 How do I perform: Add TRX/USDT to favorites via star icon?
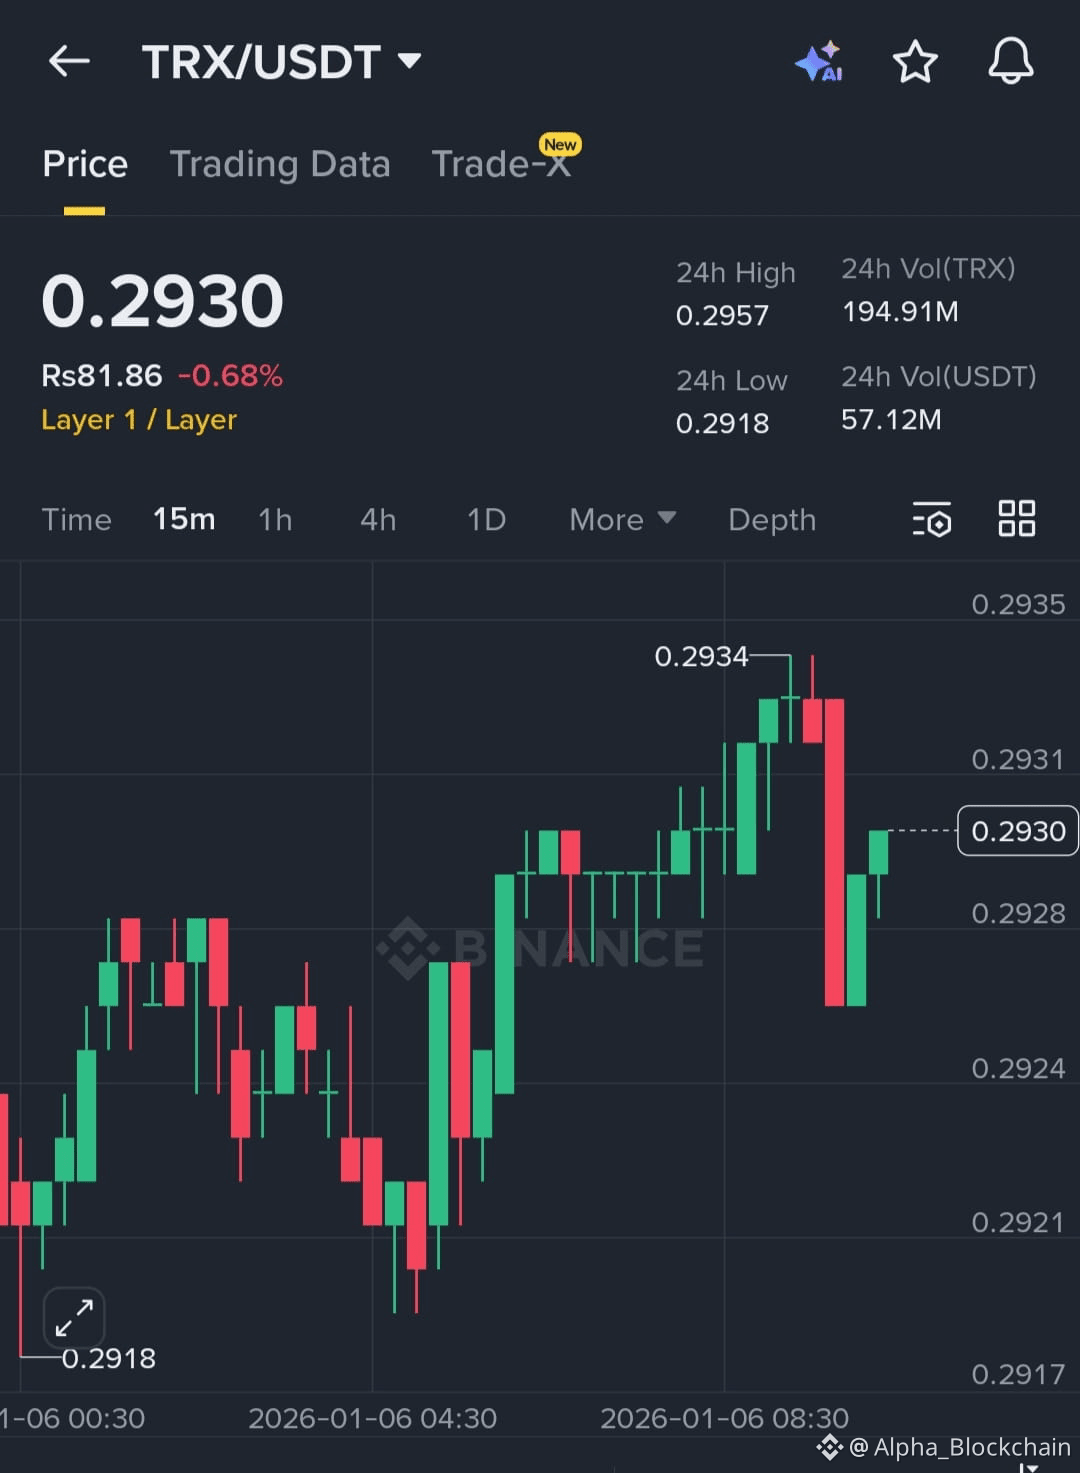point(914,60)
